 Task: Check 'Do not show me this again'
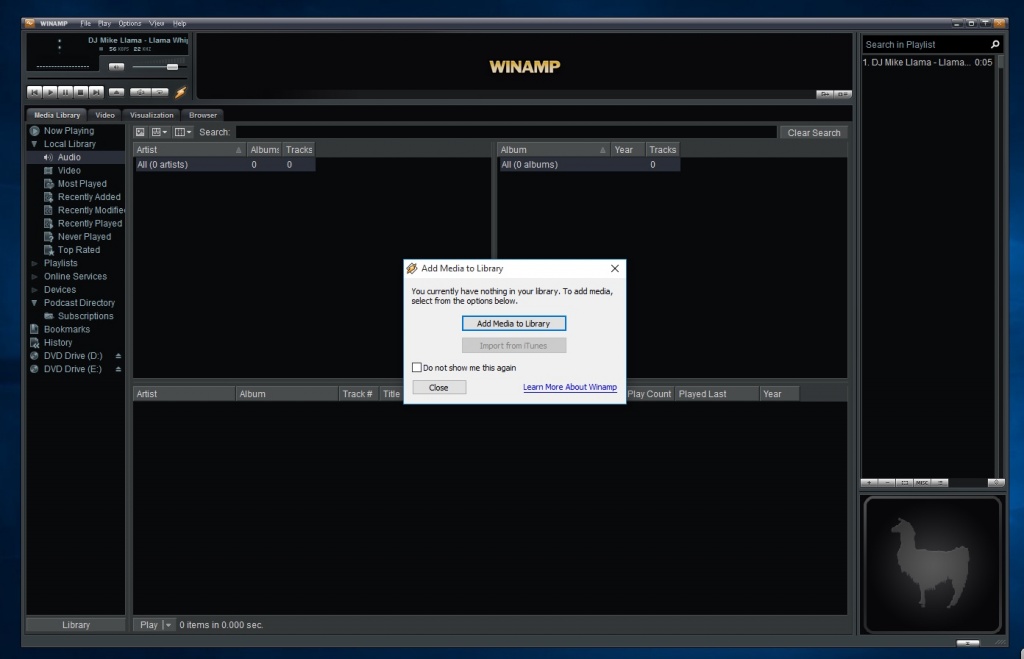tap(417, 367)
